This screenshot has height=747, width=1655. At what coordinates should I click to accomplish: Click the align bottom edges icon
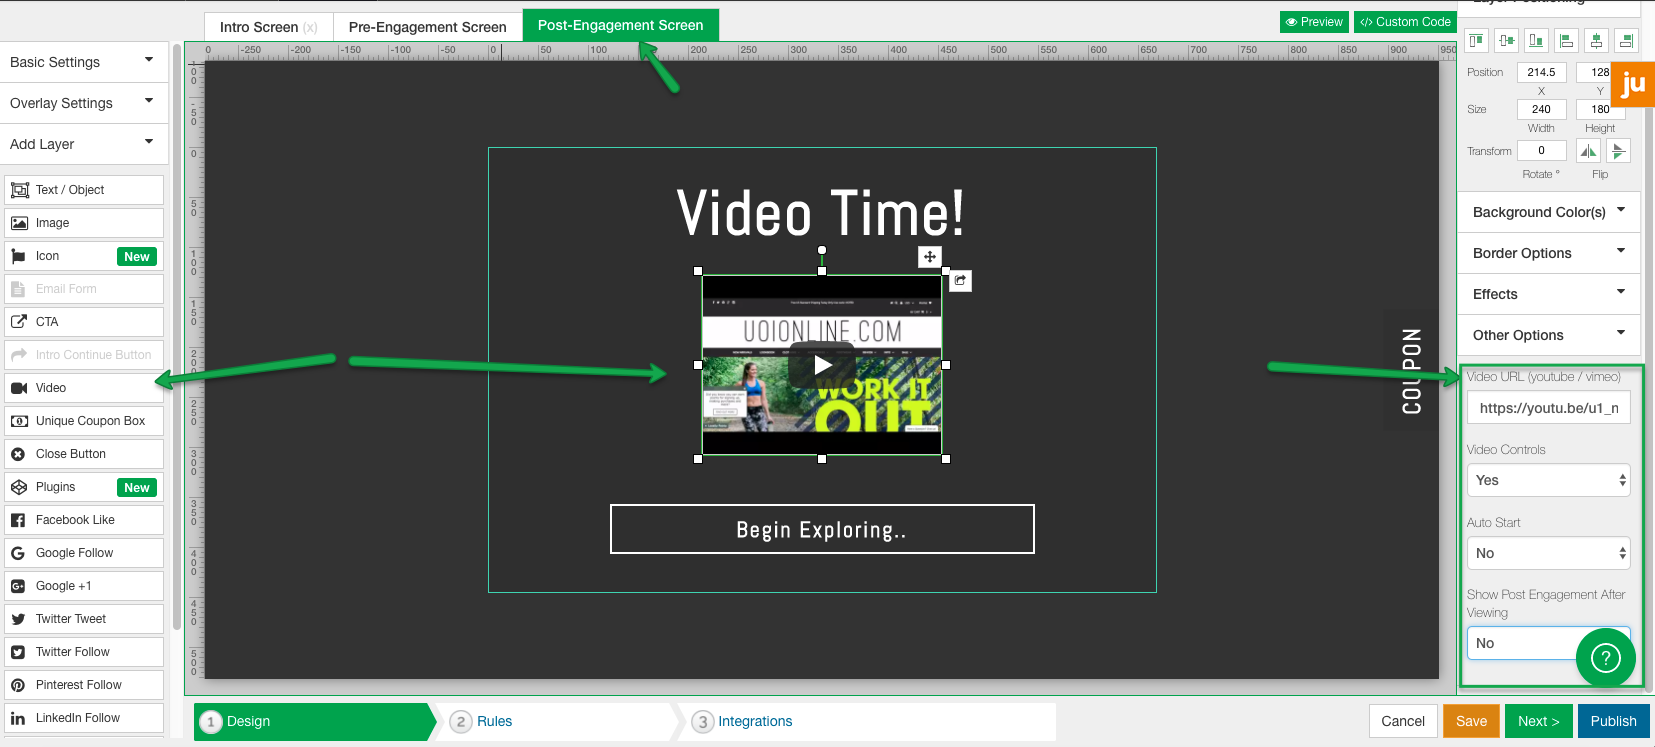1536,41
